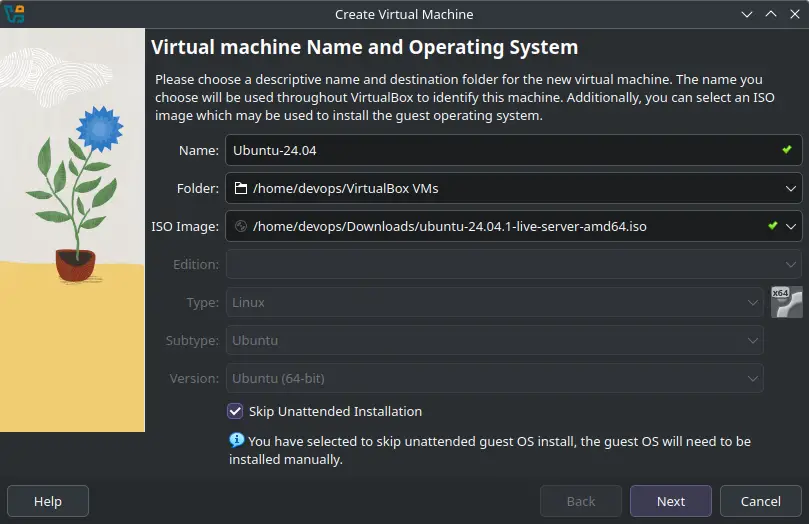Click the VirtualBox logo in title bar

pyautogui.click(x=14, y=14)
